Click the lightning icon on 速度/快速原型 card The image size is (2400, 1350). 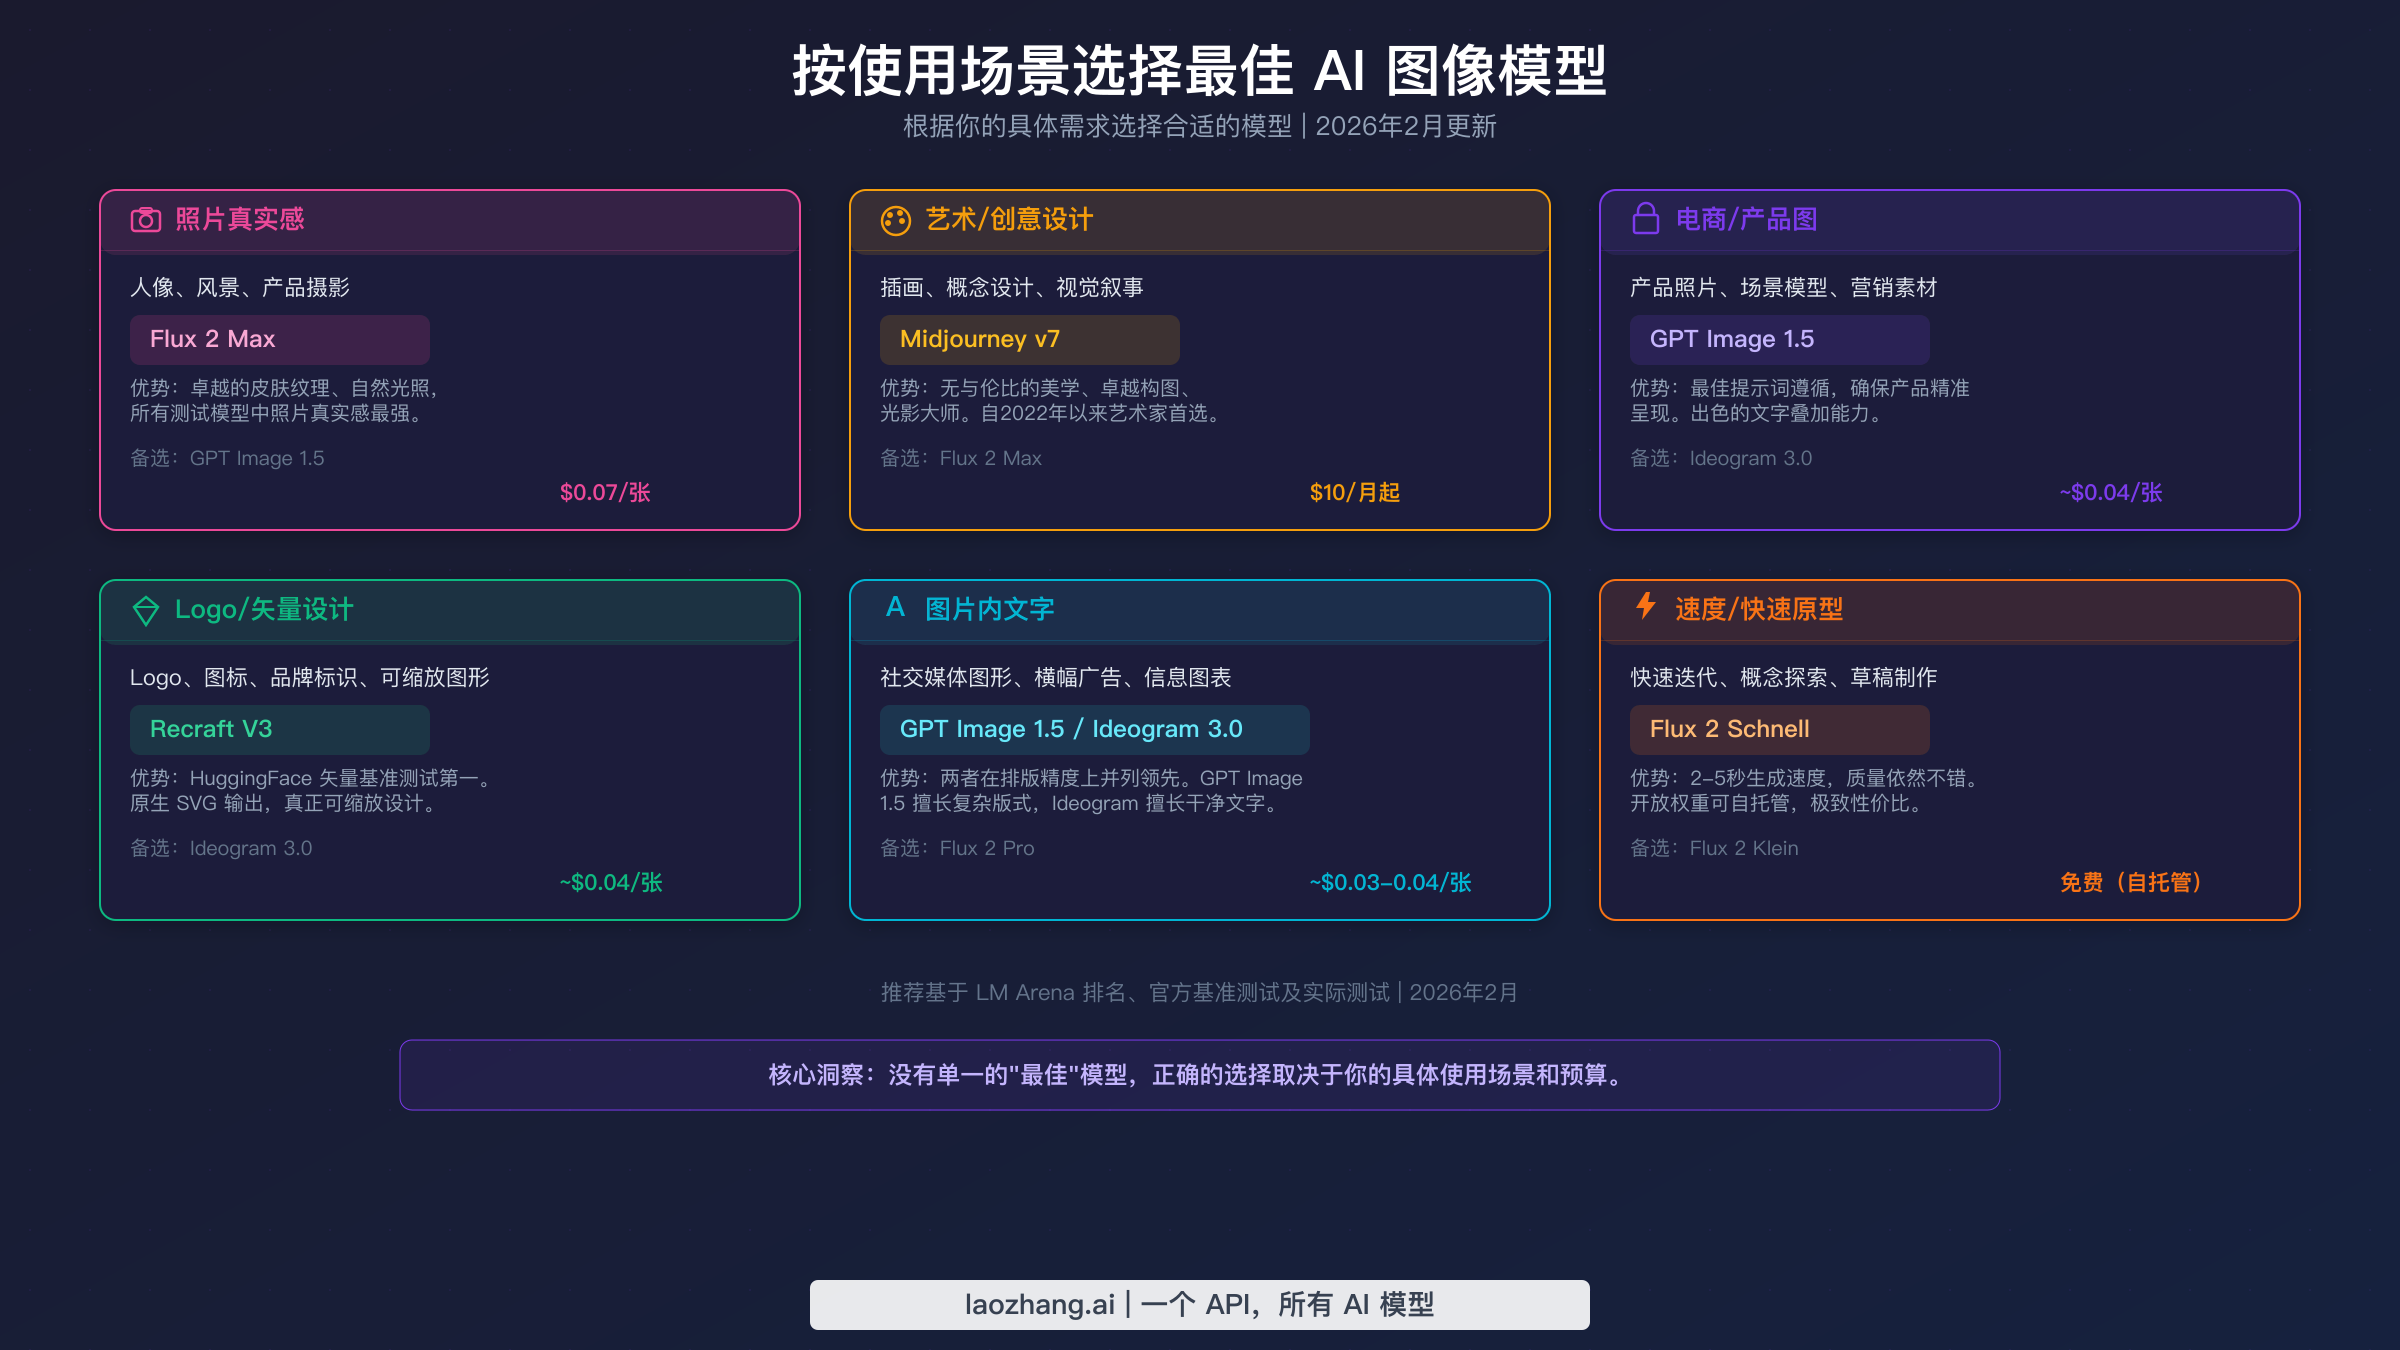pyautogui.click(x=1644, y=609)
